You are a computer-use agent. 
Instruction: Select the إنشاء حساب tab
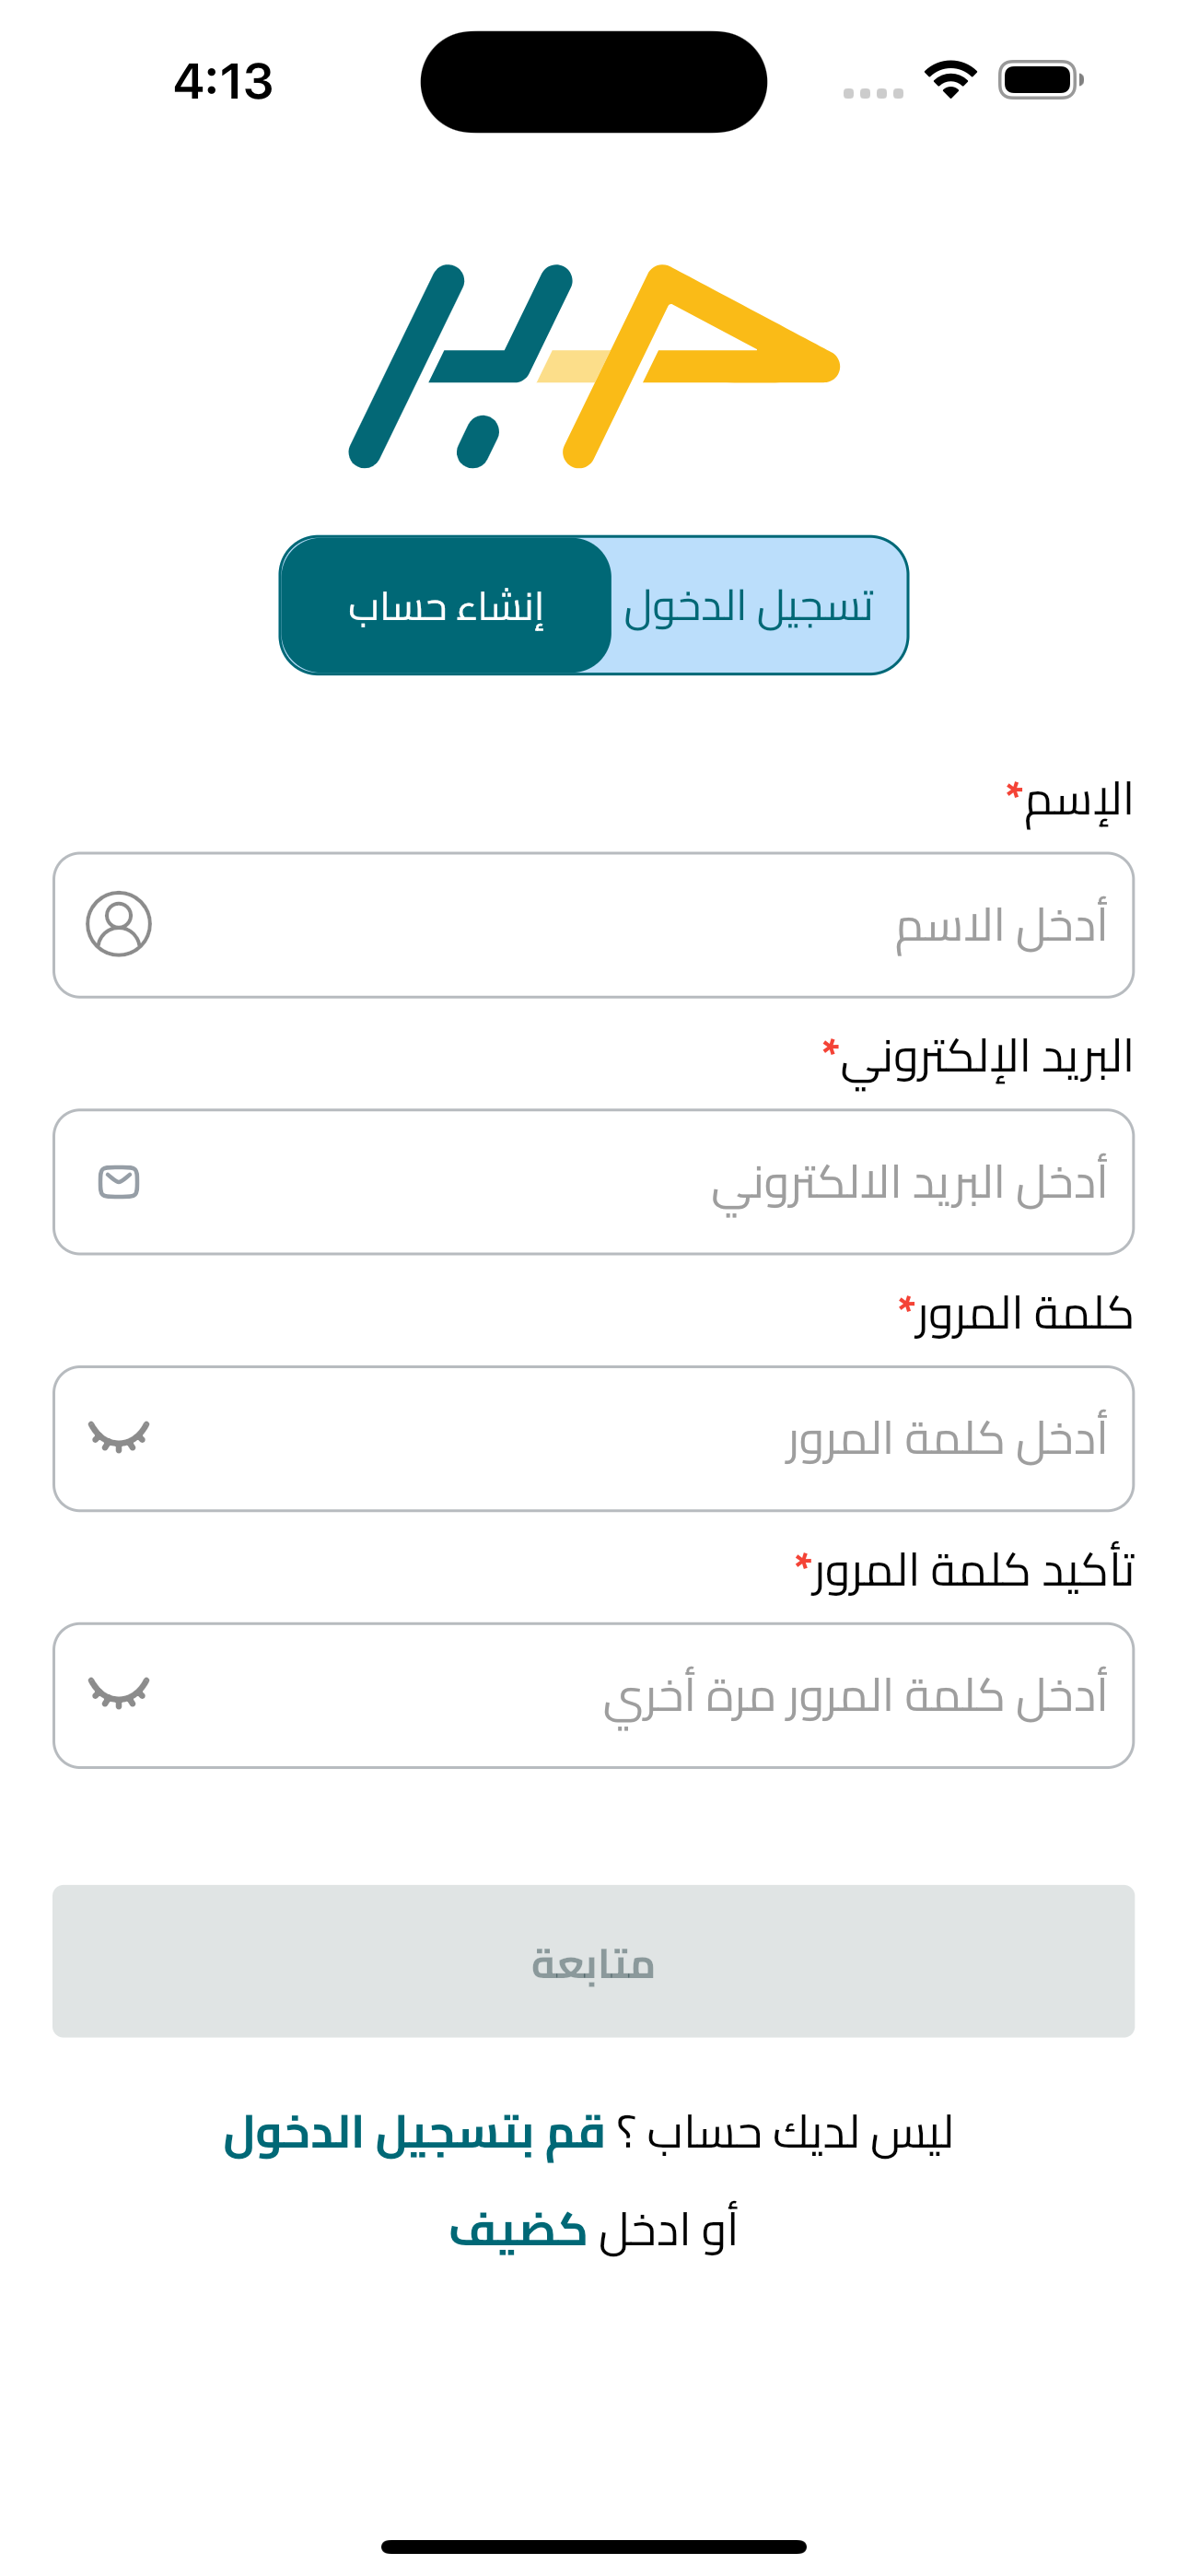(446, 606)
